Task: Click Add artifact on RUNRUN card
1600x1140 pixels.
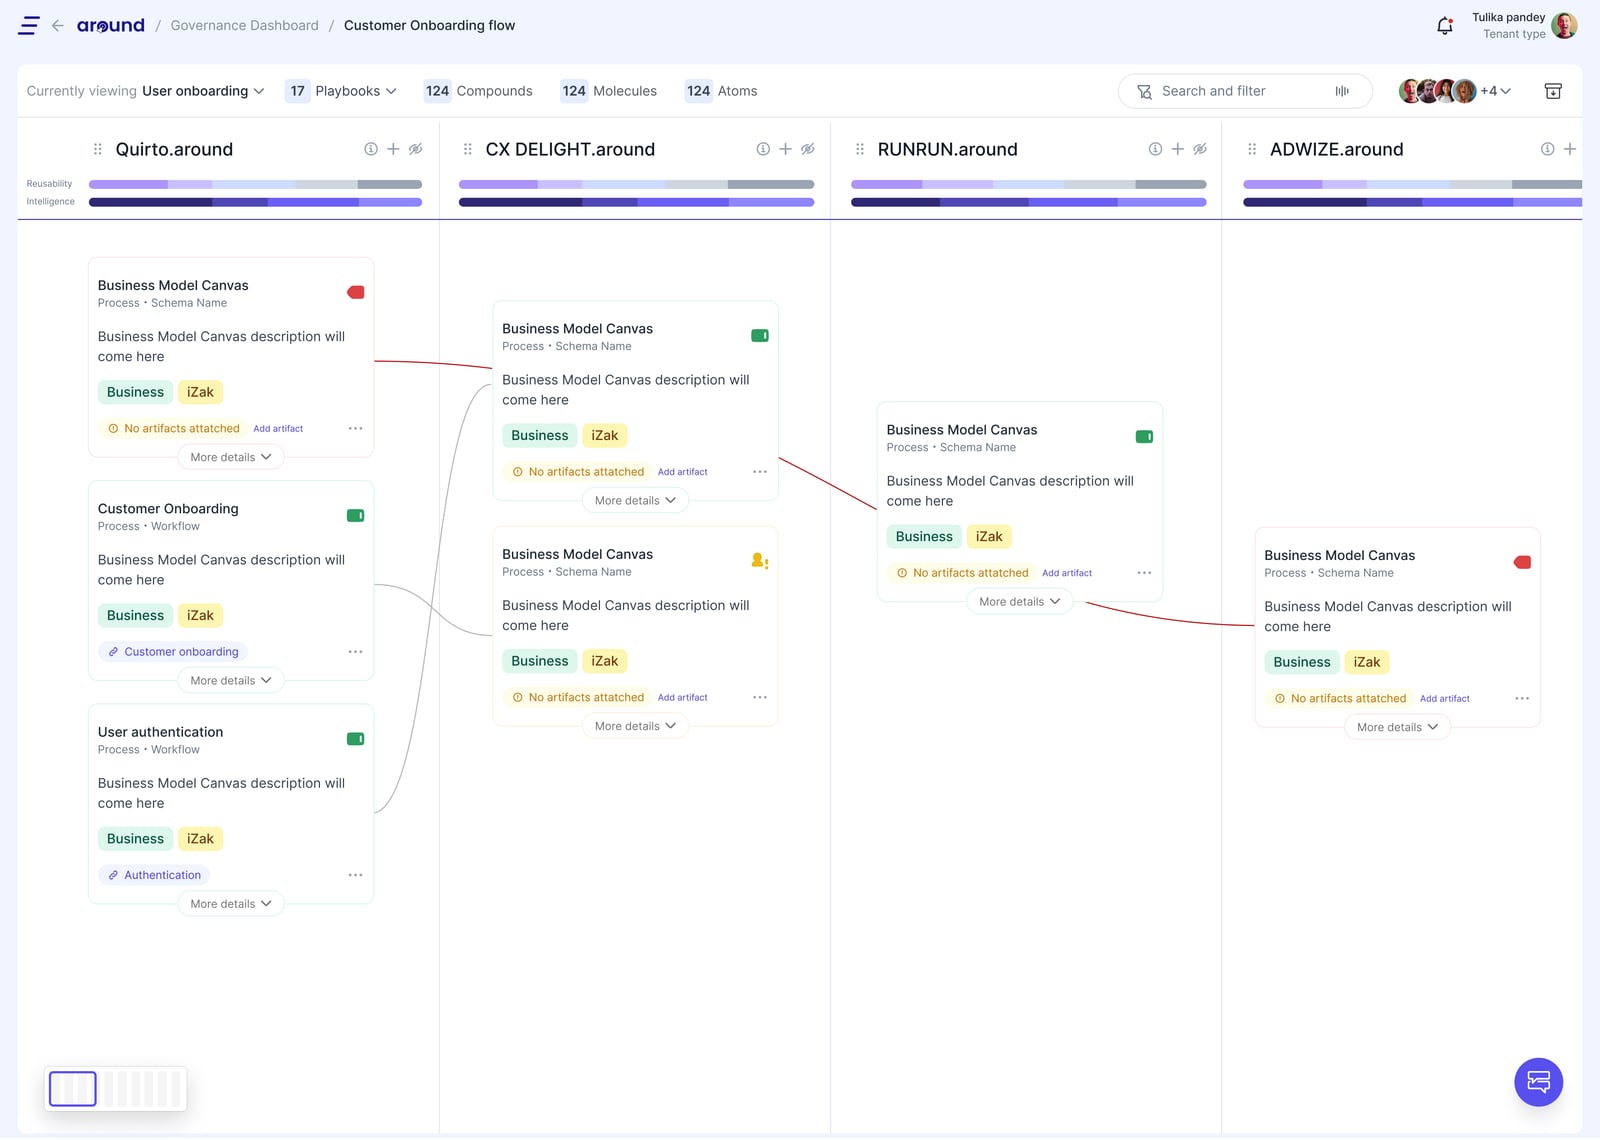Action: tap(1067, 573)
